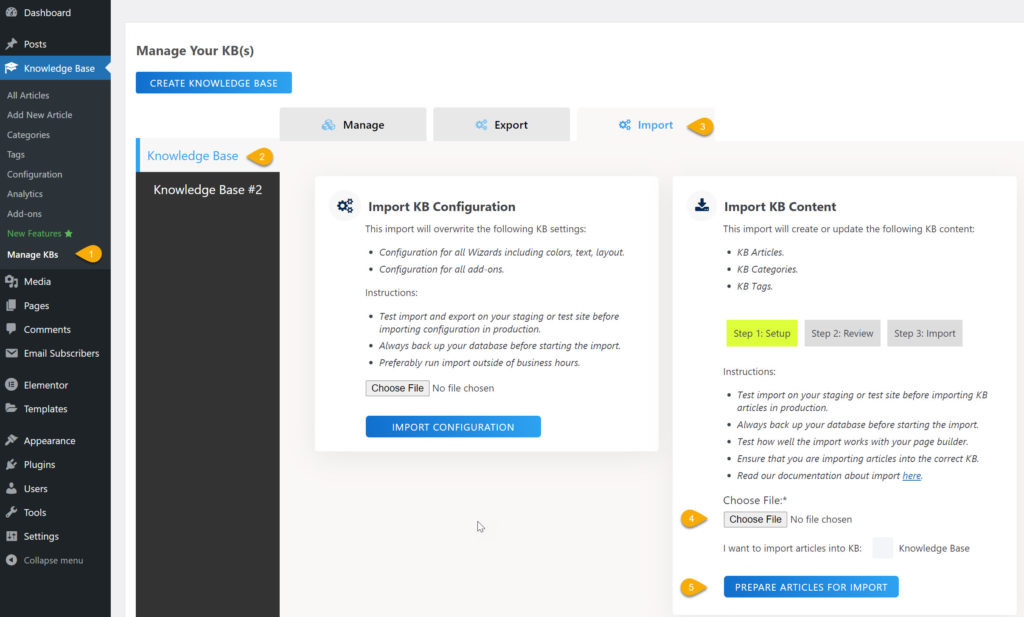1024x617 pixels.
Task: Click Choose File under Import KB Content
Action: click(x=755, y=519)
